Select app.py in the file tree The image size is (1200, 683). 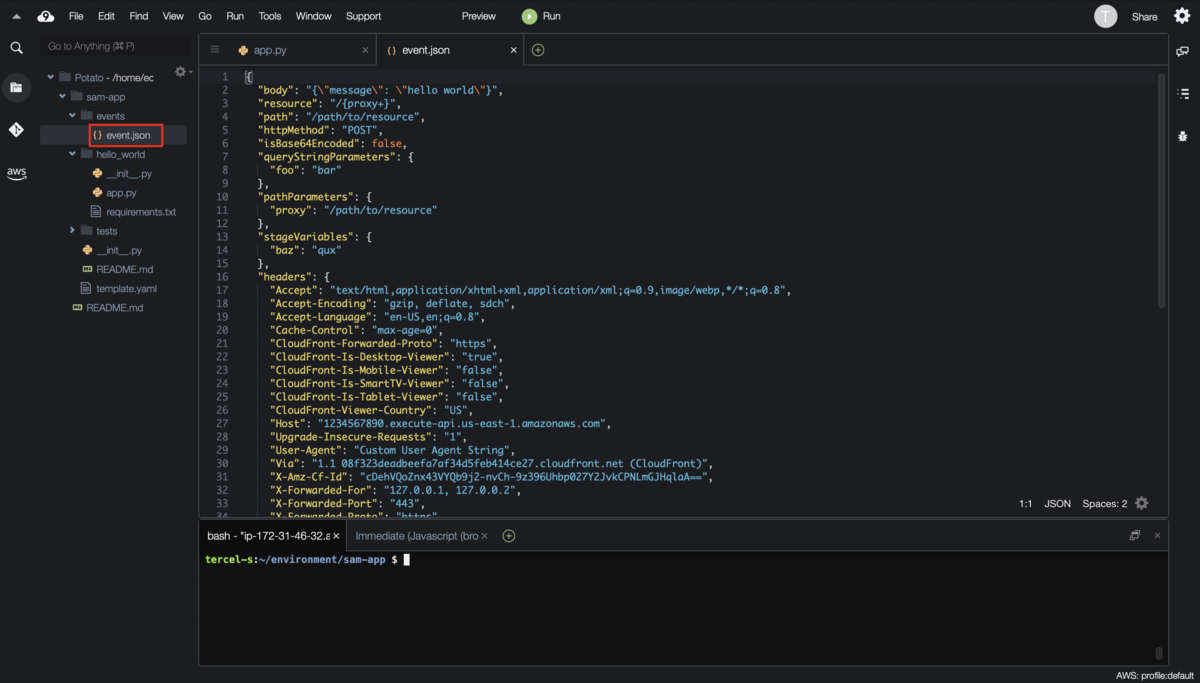(x=121, y=193)
